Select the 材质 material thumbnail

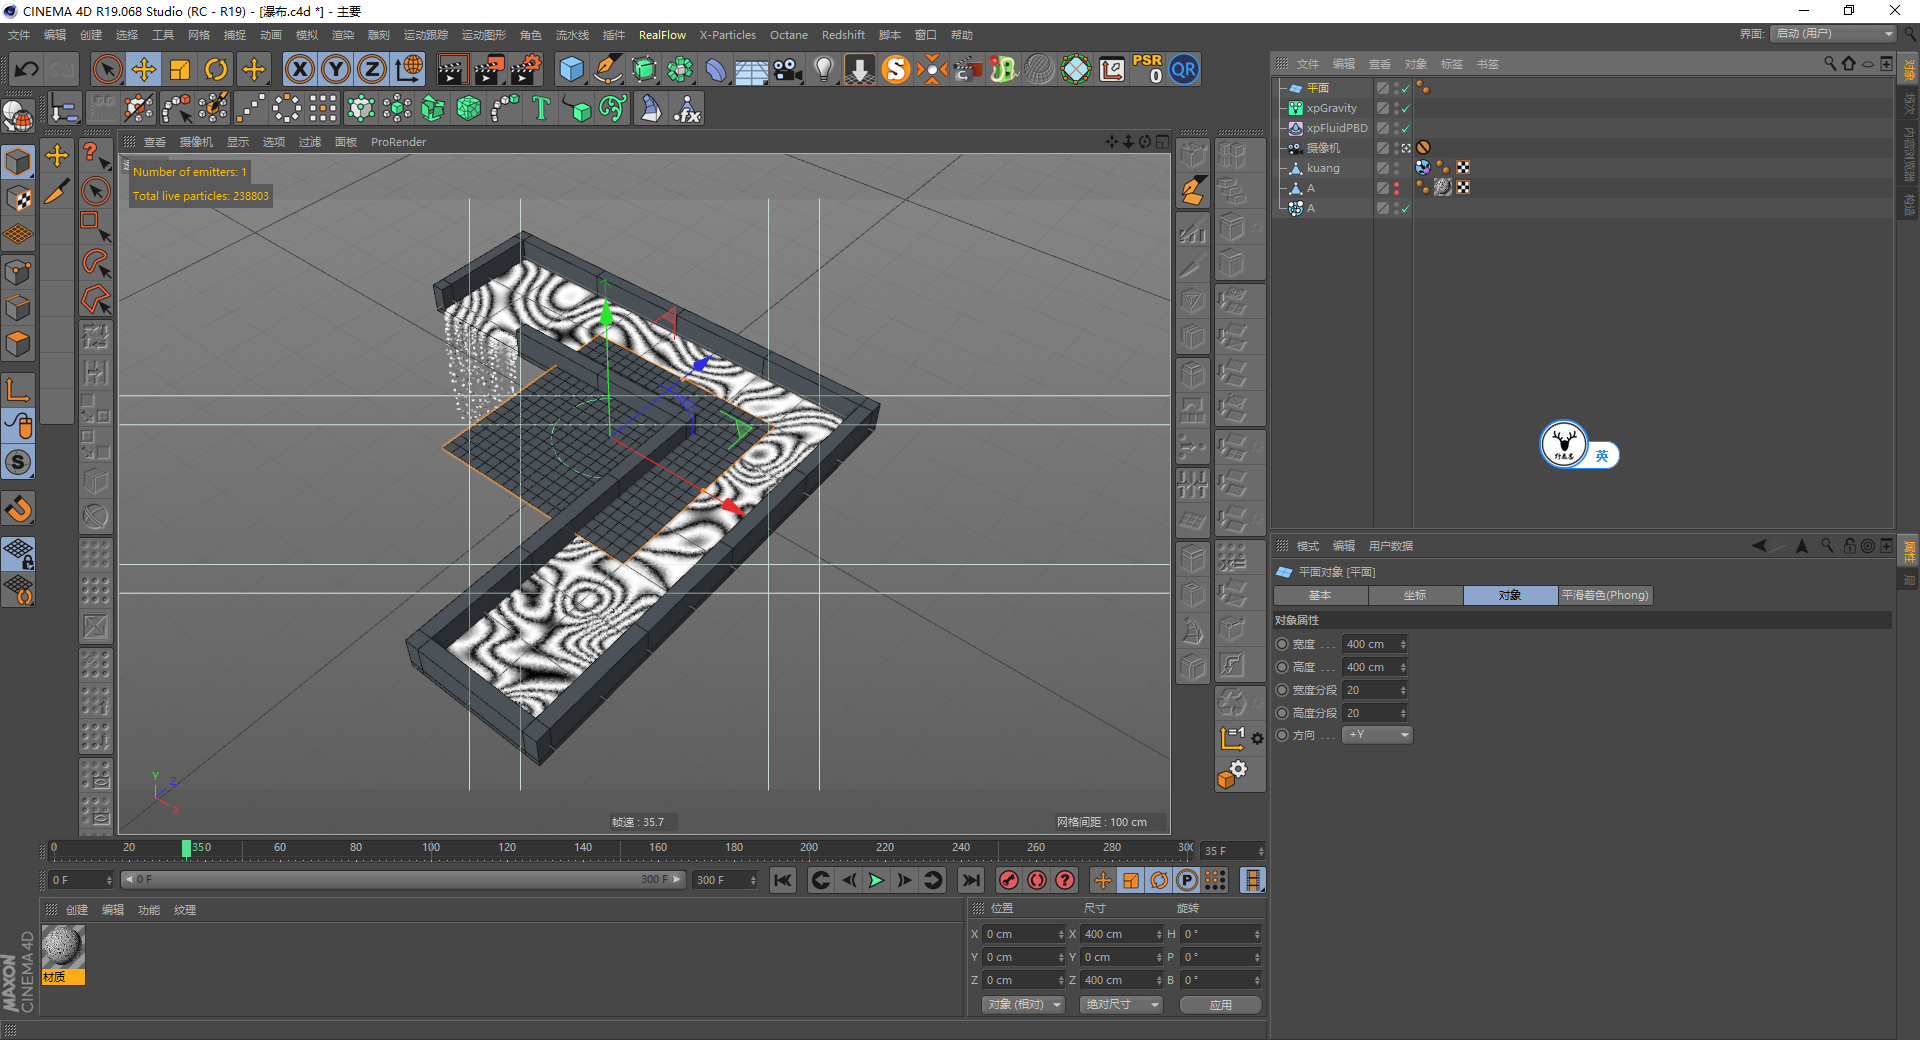point(63,955)
